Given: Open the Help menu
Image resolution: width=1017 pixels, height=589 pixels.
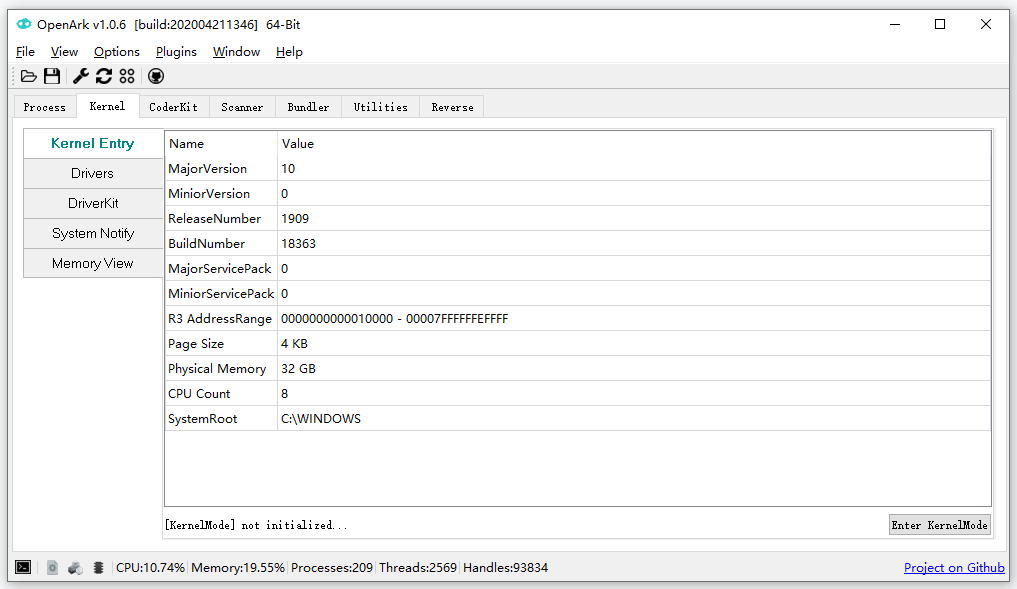Looking at the screenshot, I should [289, 52].
